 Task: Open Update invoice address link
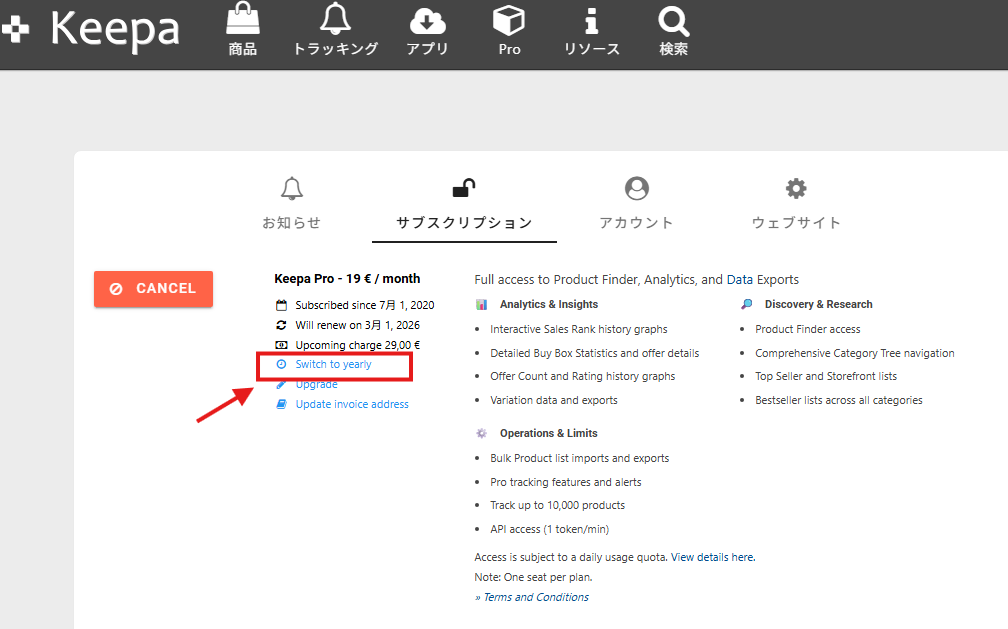pyautogui.click(x=351, y=405)
